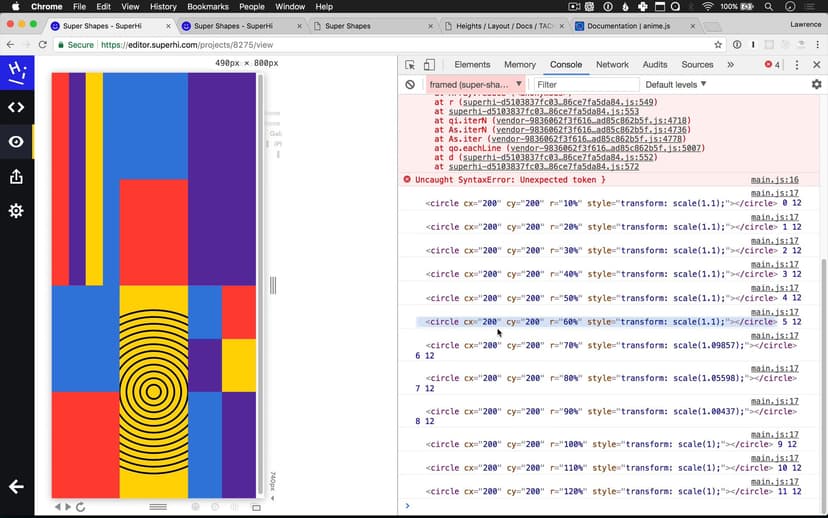Image resolution: width=828 pixels, height=518 pixels.
Task: Toggle the inspect element picker
Action: point(410,65)
